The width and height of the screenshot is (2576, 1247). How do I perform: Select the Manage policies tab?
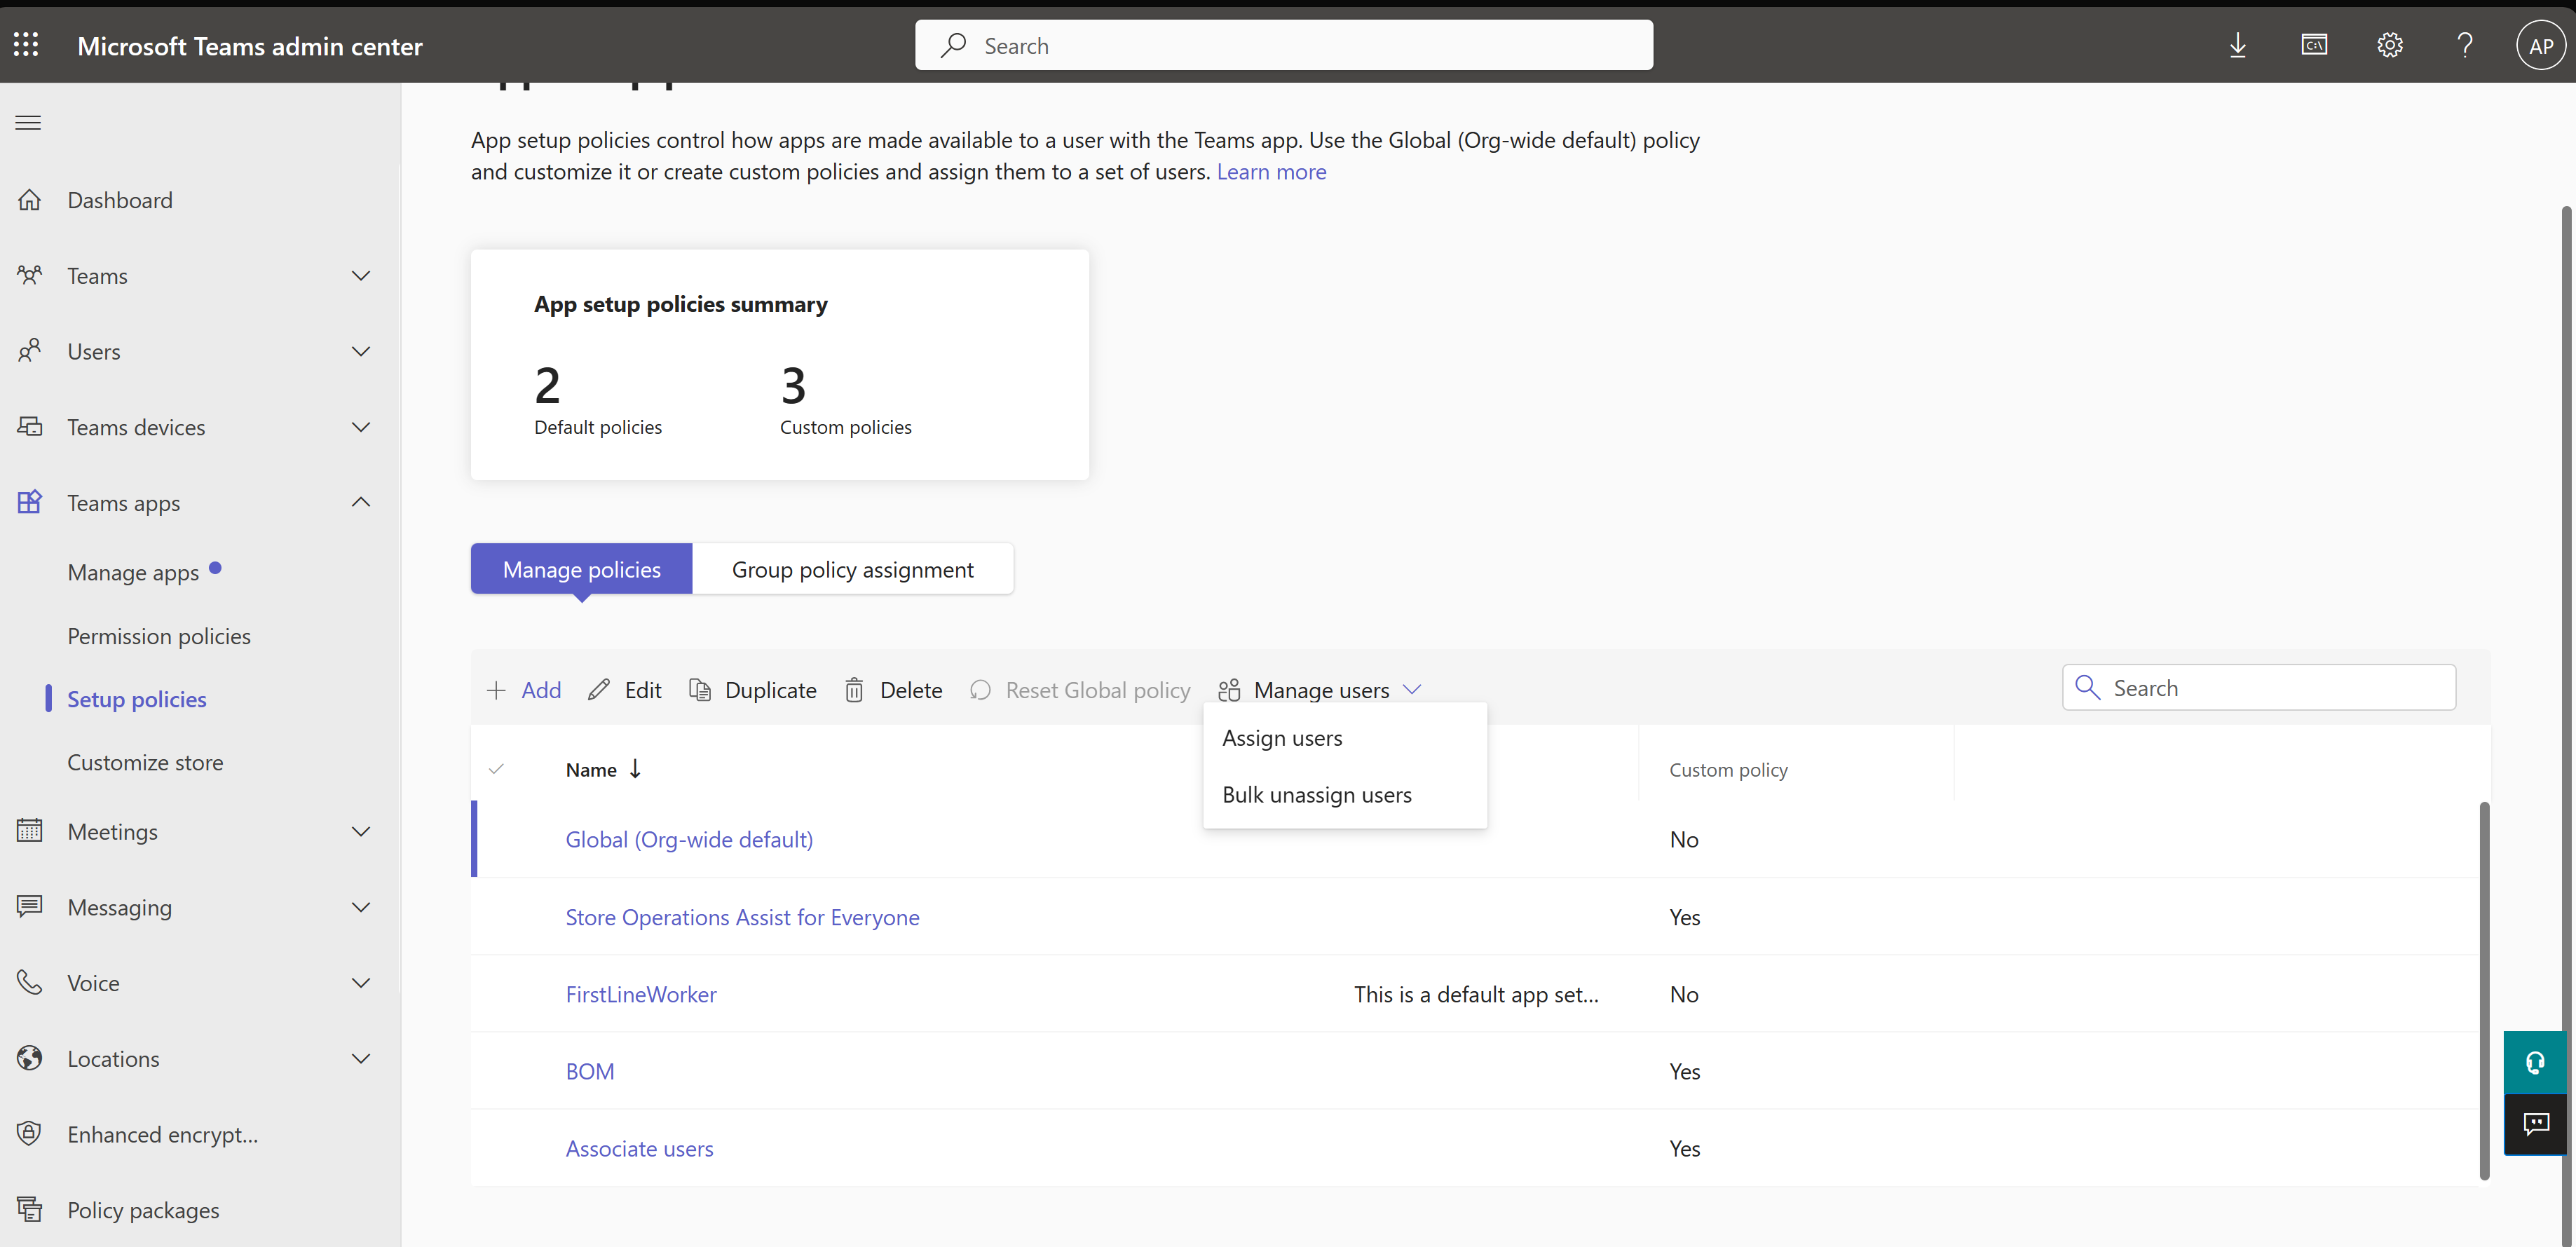[582, 568]
